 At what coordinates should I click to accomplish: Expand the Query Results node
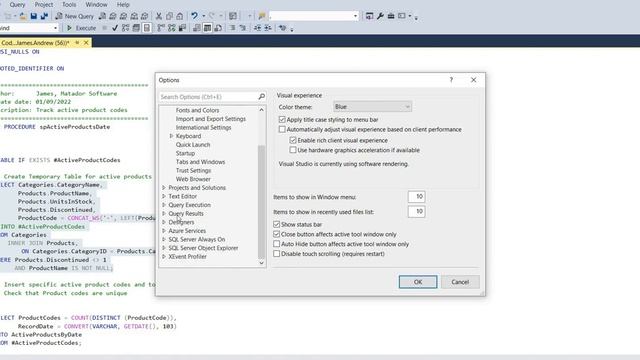coord(164,213)
